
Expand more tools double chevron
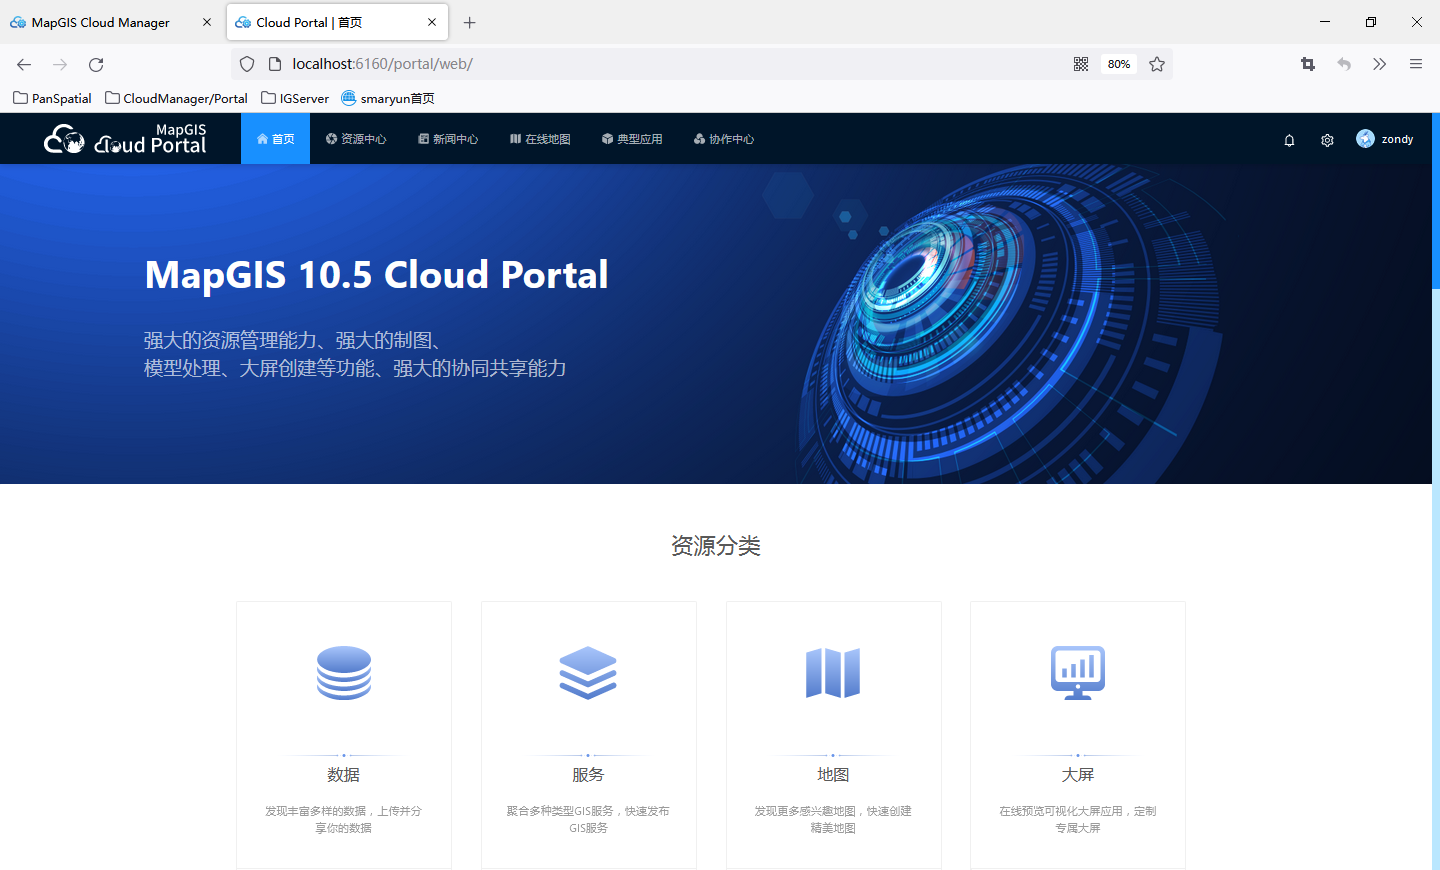(1380, 64)
